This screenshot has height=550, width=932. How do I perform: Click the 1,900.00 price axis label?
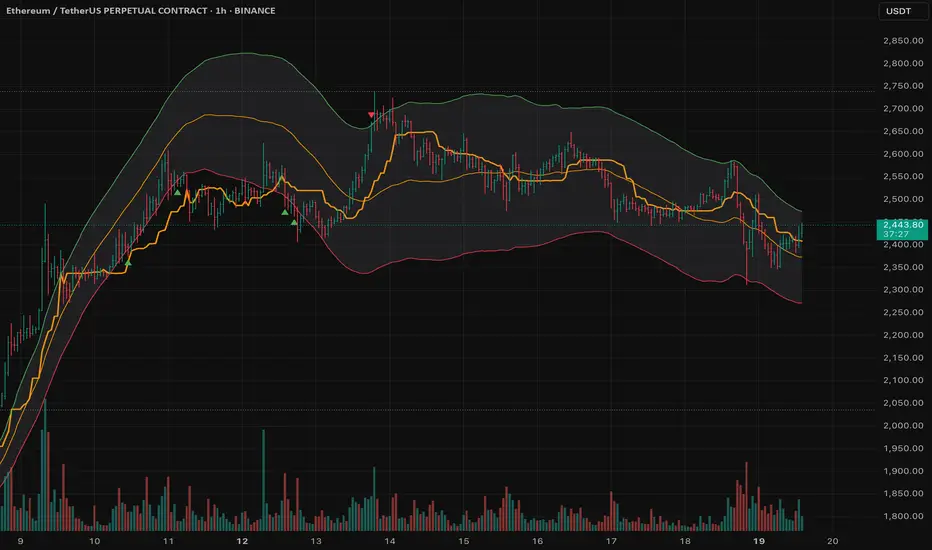[903, 471]
